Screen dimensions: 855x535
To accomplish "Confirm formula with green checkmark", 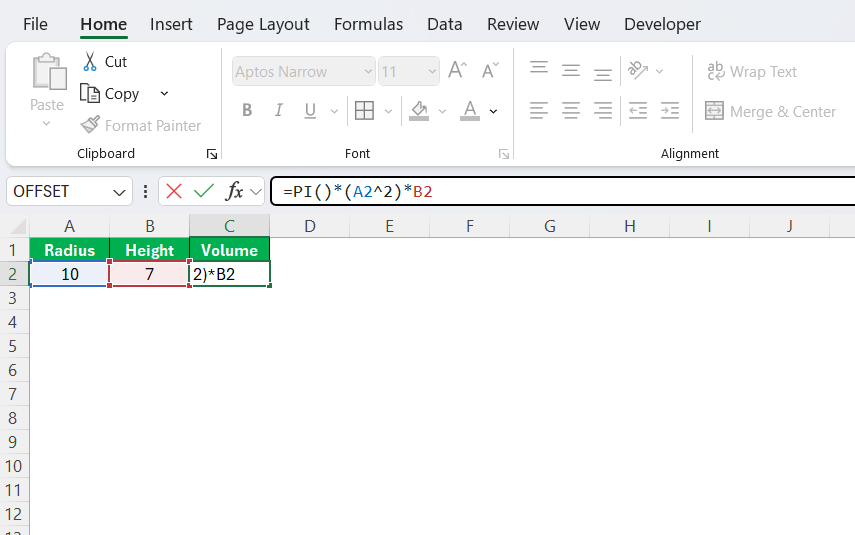I will pos(203,191).
